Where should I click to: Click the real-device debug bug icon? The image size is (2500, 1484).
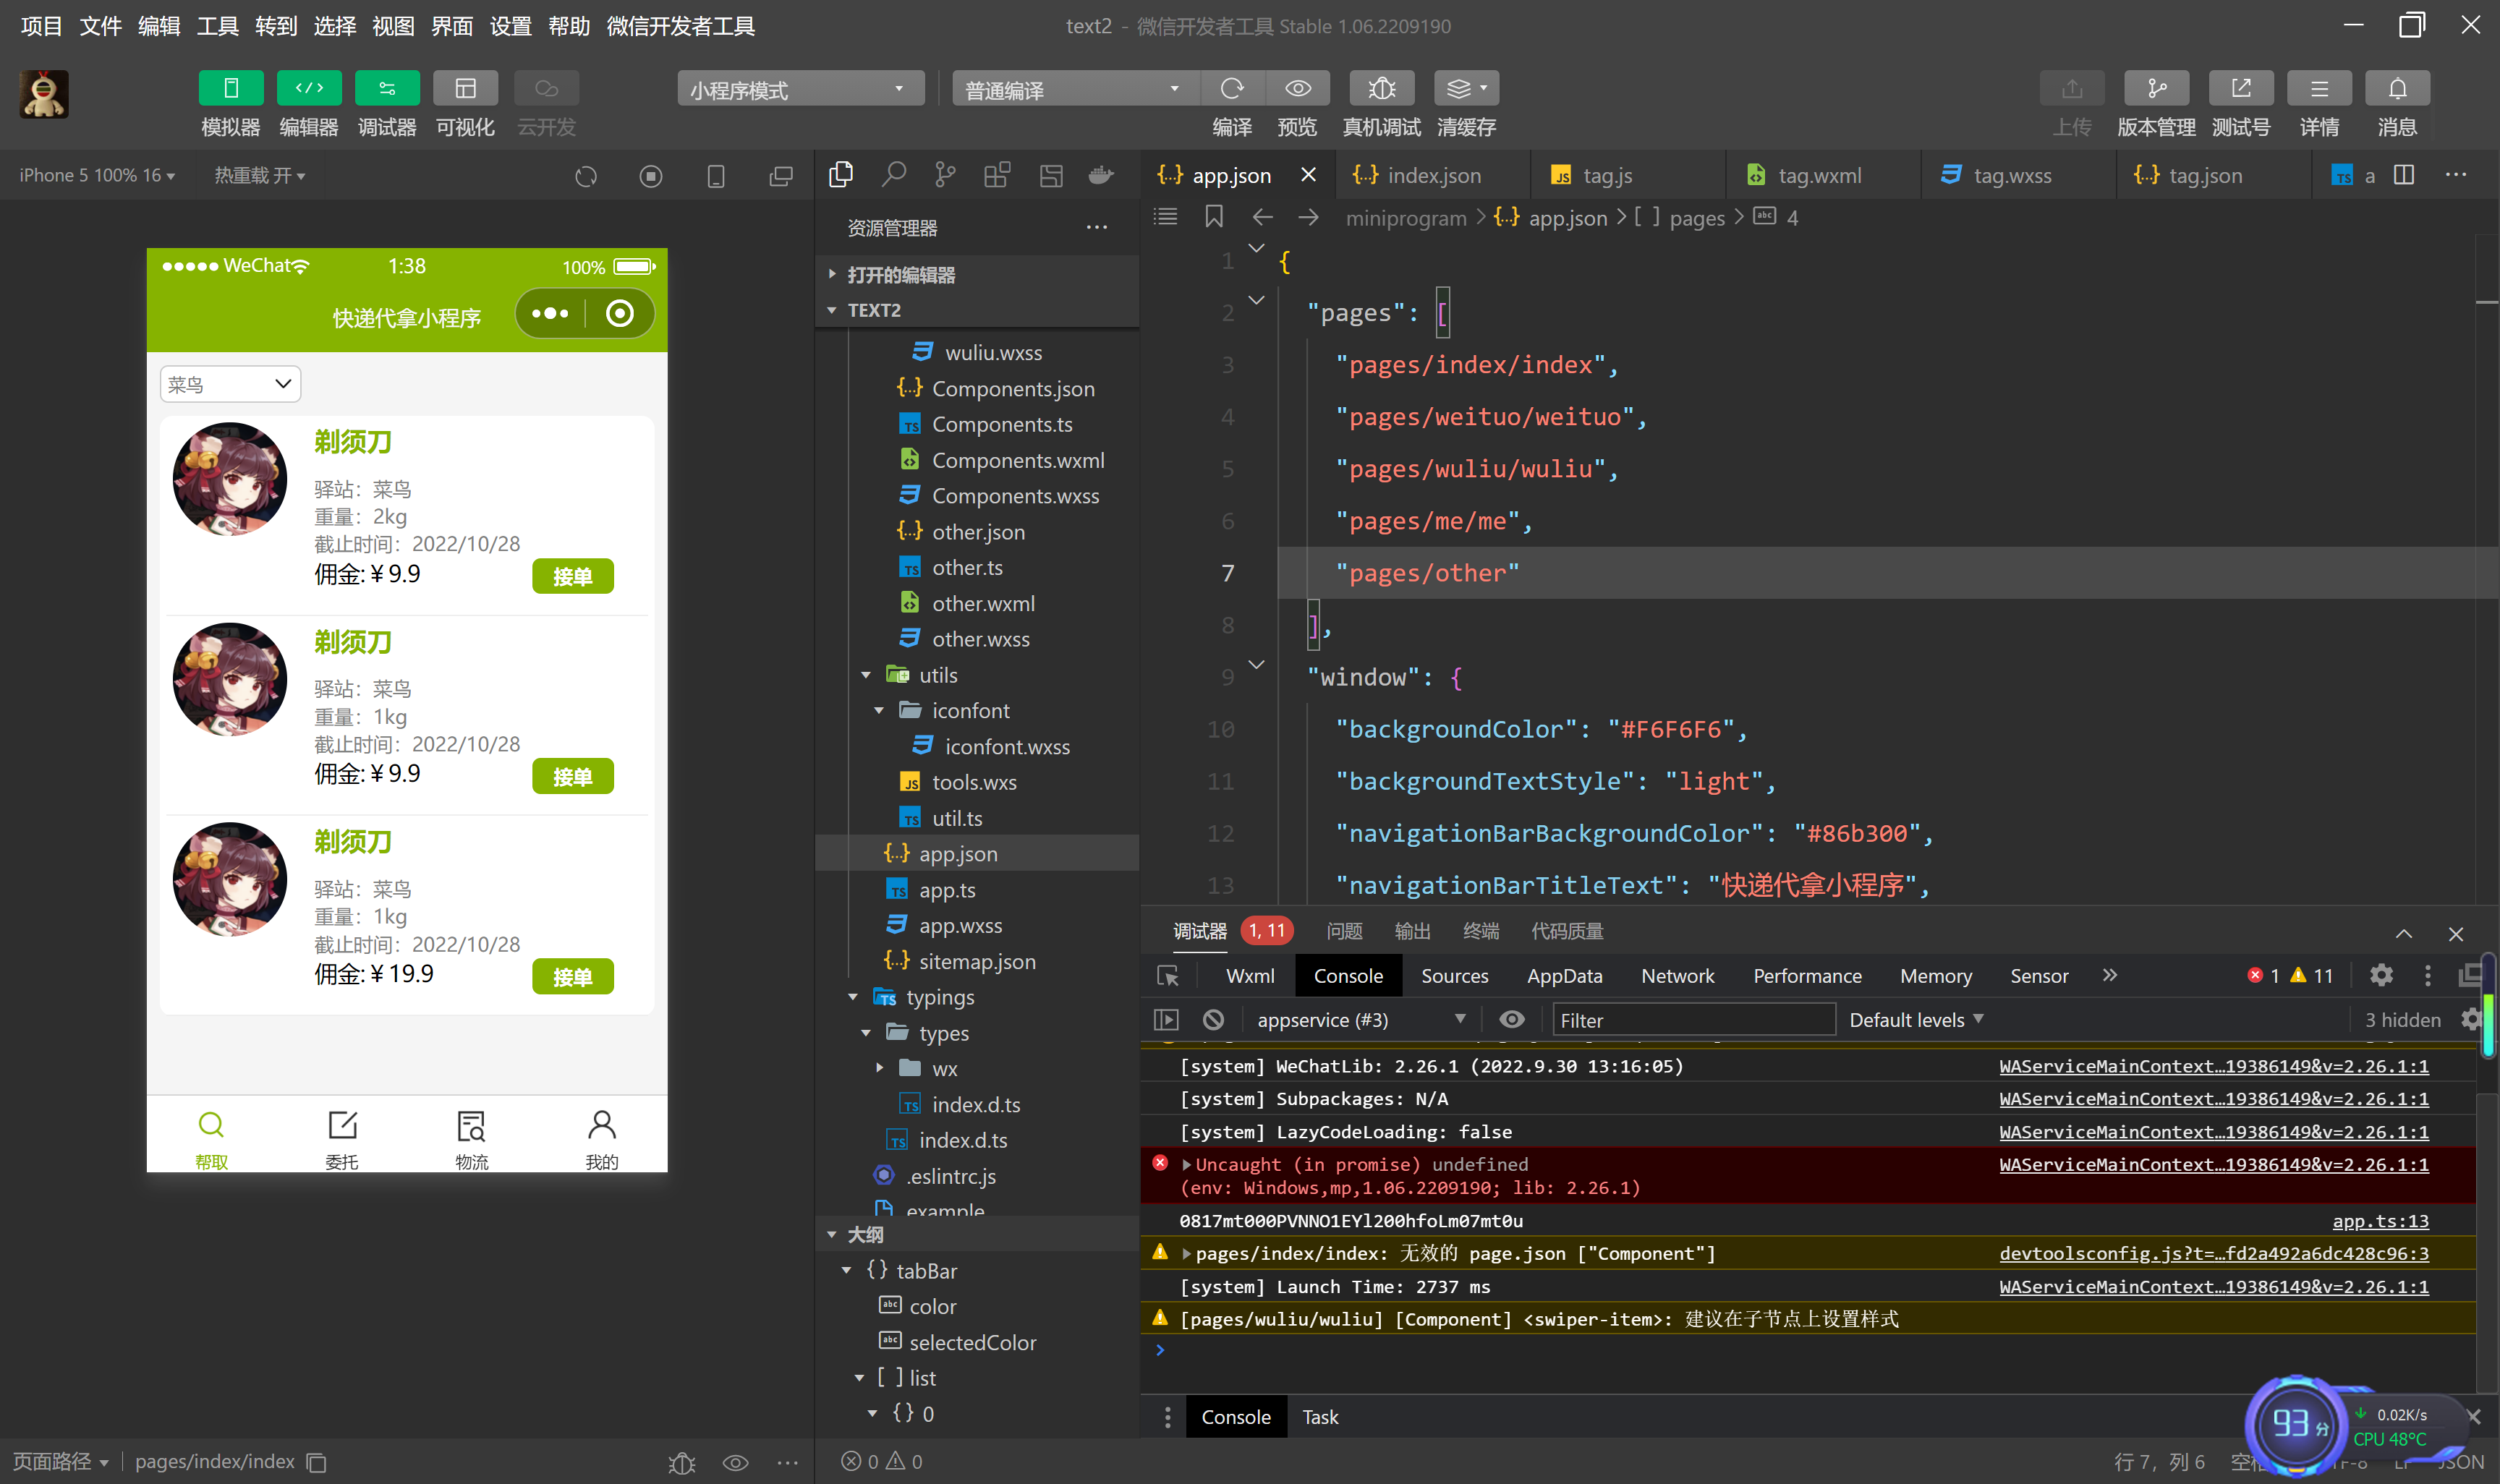(1381, 89)
